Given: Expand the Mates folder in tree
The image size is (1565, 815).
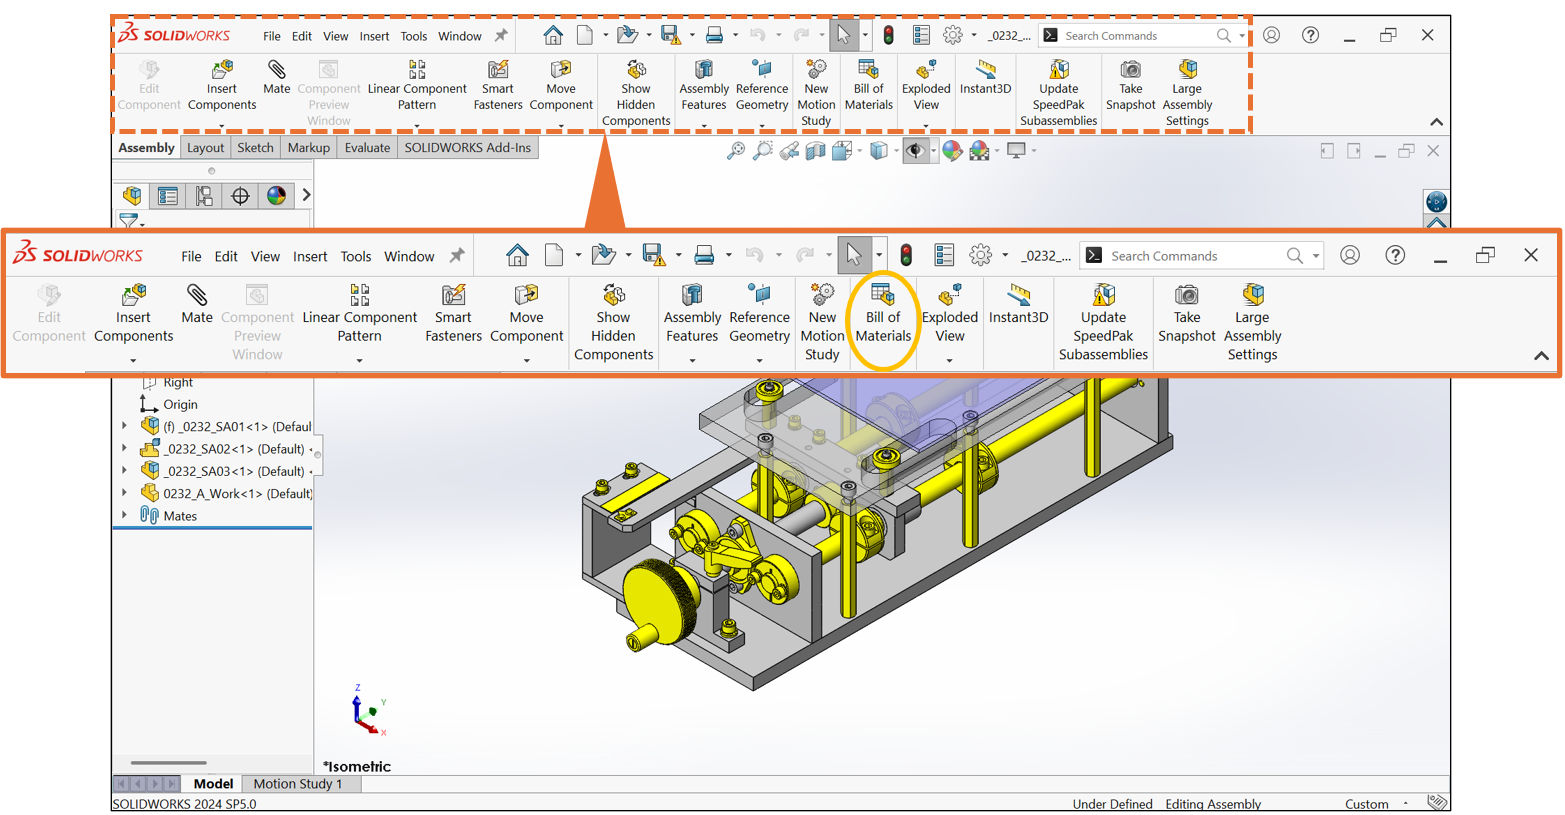Looking at the screenshot, I should click(x=125, y=516).
